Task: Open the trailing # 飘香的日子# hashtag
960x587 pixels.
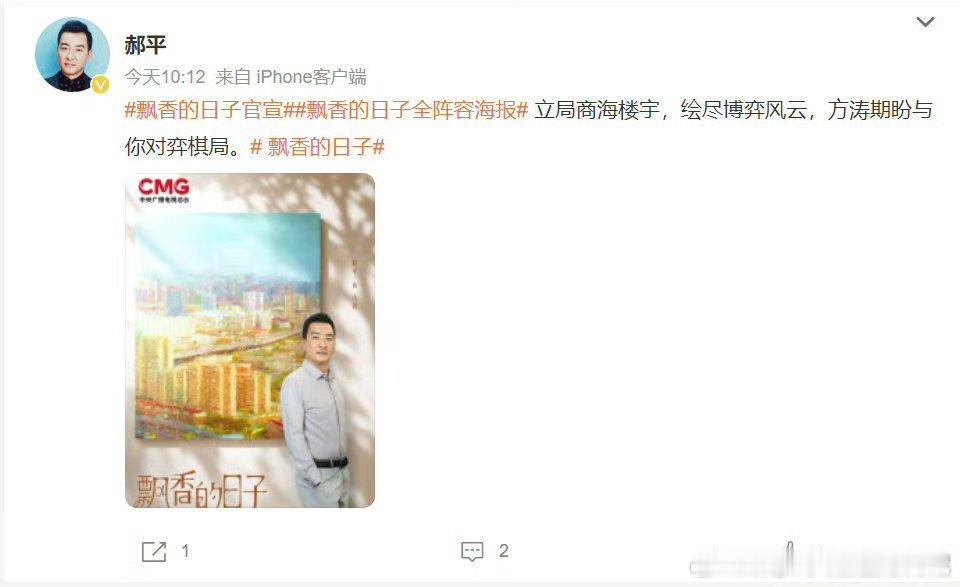Action: click(x=317, y=147)
